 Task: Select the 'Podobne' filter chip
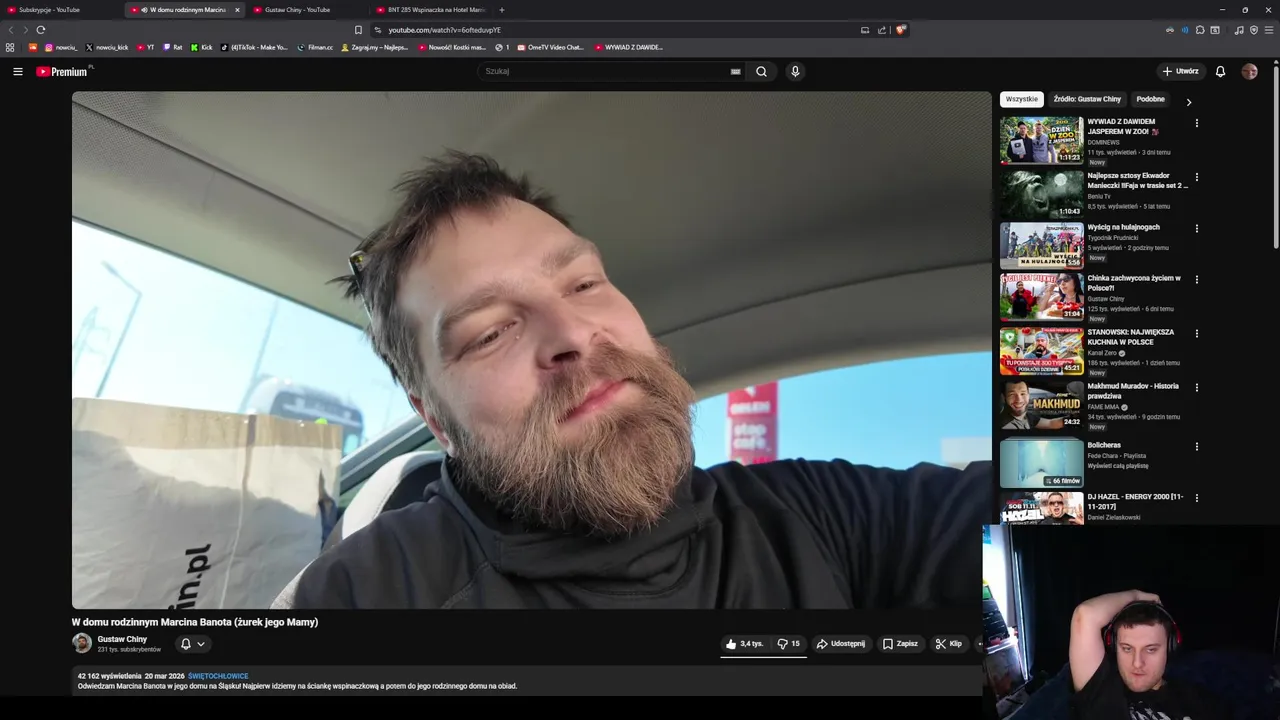1150,99
